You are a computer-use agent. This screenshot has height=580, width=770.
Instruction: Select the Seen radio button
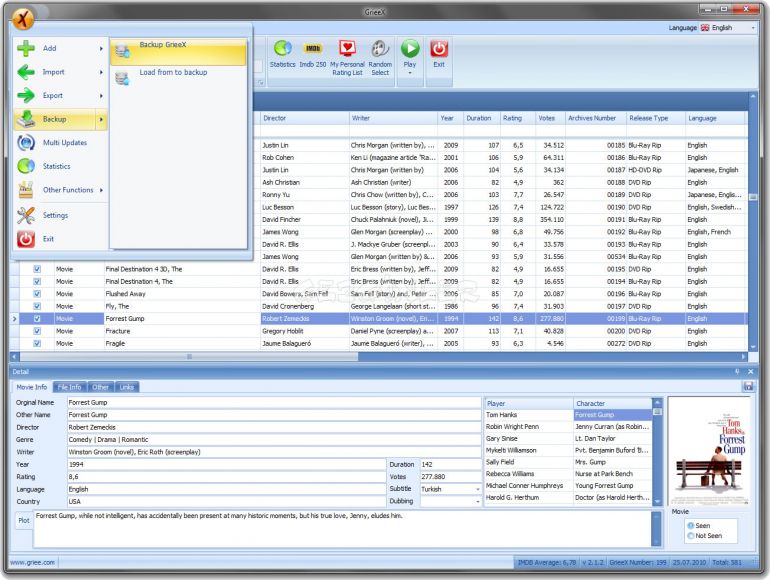[x=691, y=525]
